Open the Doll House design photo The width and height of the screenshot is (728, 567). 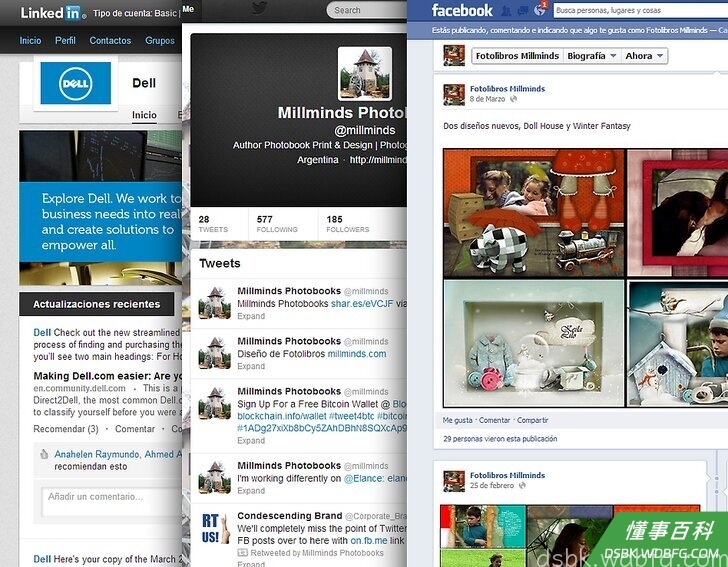tap(534, 213)
